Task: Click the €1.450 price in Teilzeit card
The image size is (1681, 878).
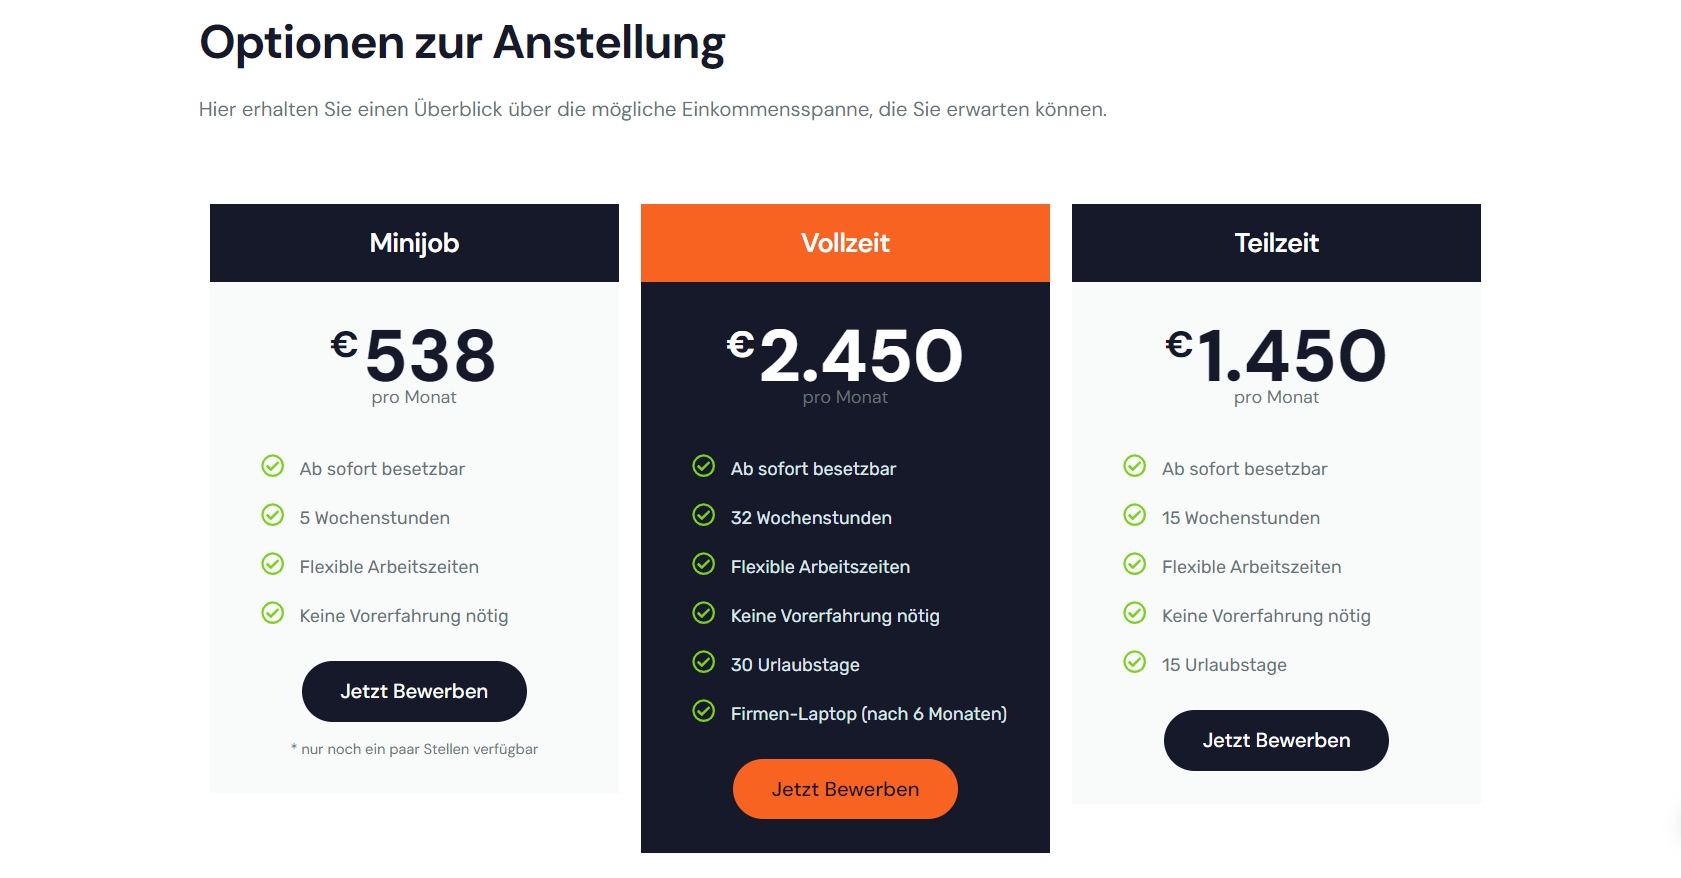Action: [1276, 356]
